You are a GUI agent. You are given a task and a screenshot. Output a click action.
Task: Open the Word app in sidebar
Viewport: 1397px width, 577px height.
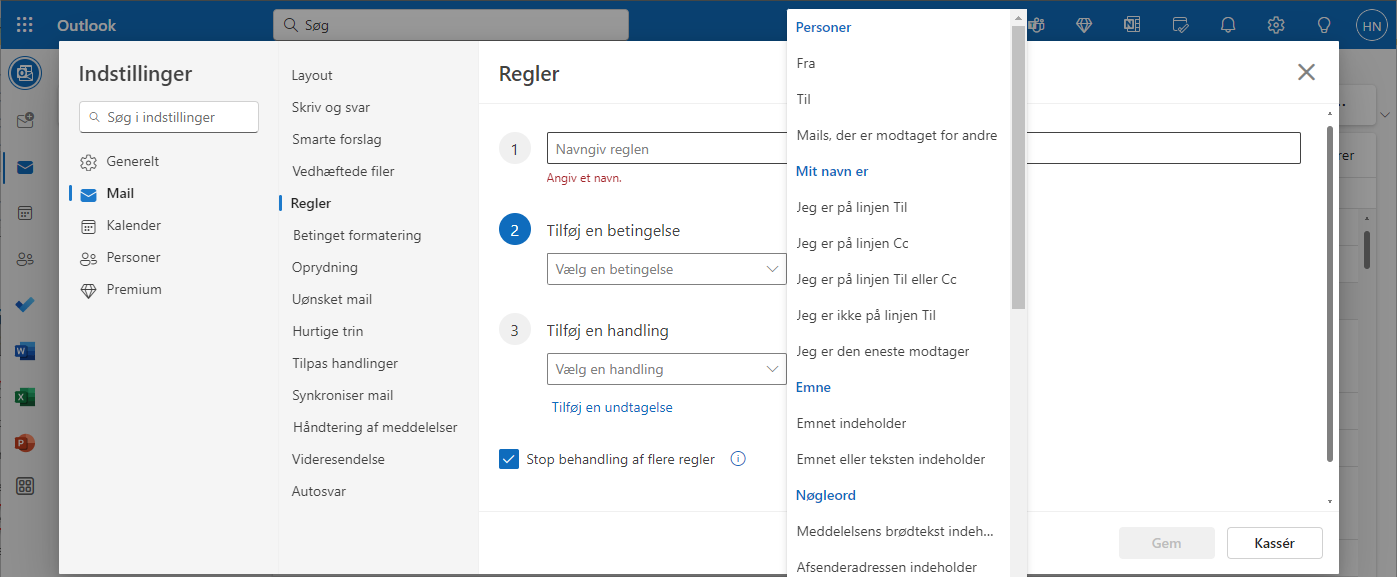coord(25,351)
